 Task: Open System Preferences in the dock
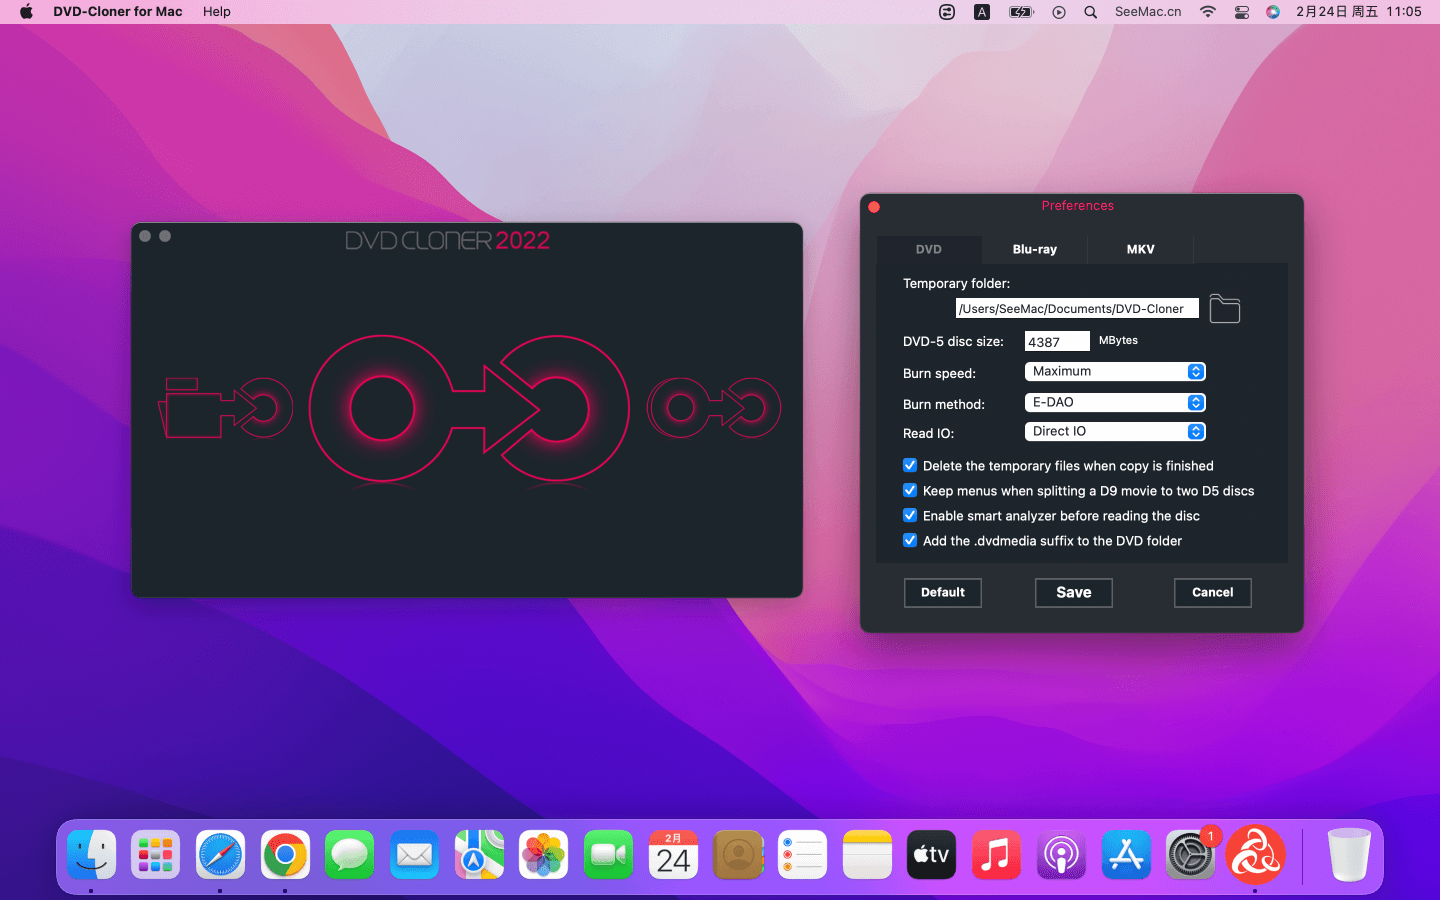pyautogui.click(x=1190, y=856)
